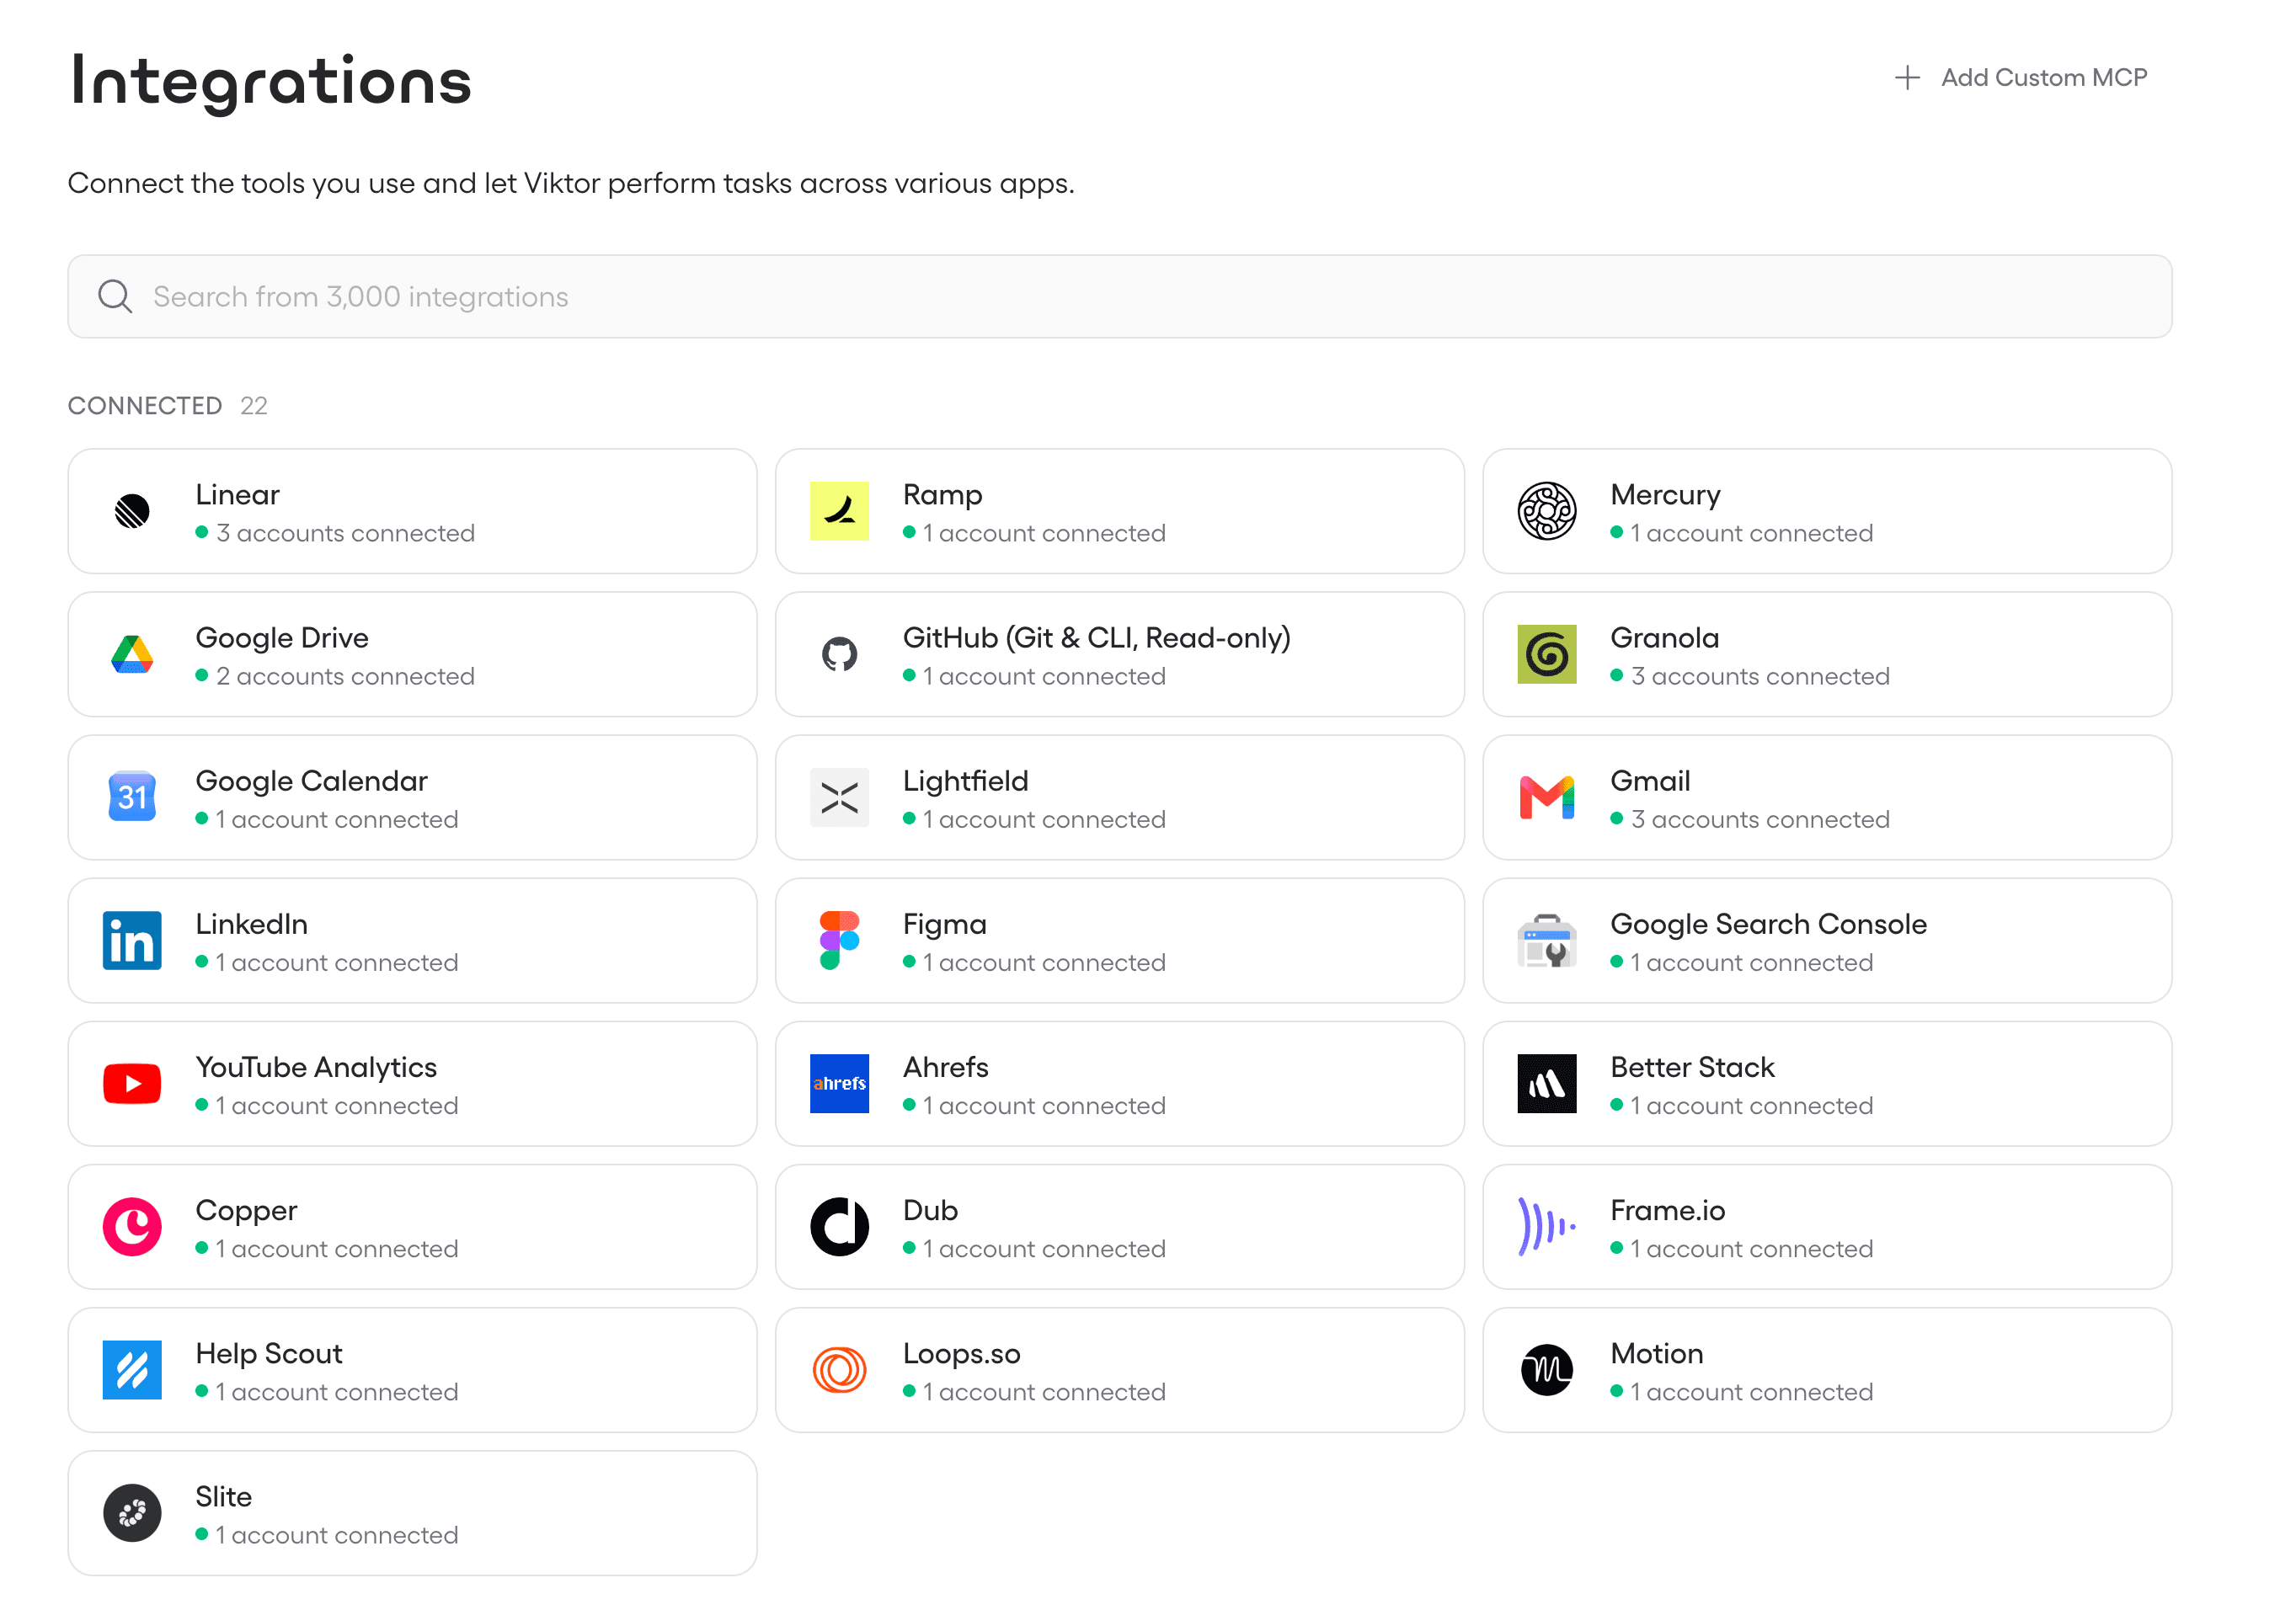Focus the Search from 3,000 integrations field
The height and width of the screenshot is (1610, 2296).
pyautogui.click(x=1119, y=296)
